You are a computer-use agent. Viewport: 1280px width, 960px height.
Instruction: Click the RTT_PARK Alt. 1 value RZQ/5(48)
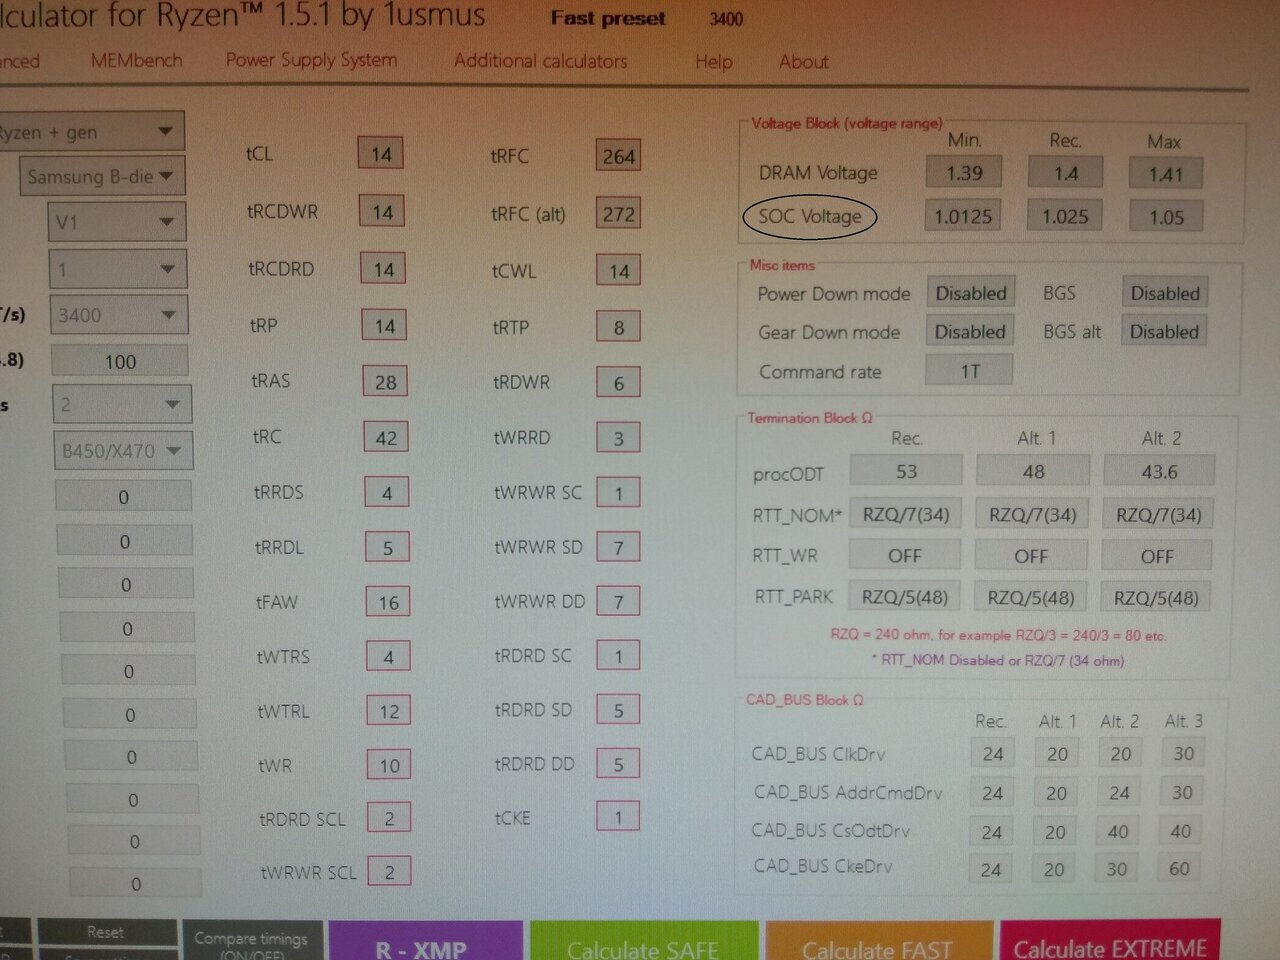pyautogui.click(x=1031, y=597)
